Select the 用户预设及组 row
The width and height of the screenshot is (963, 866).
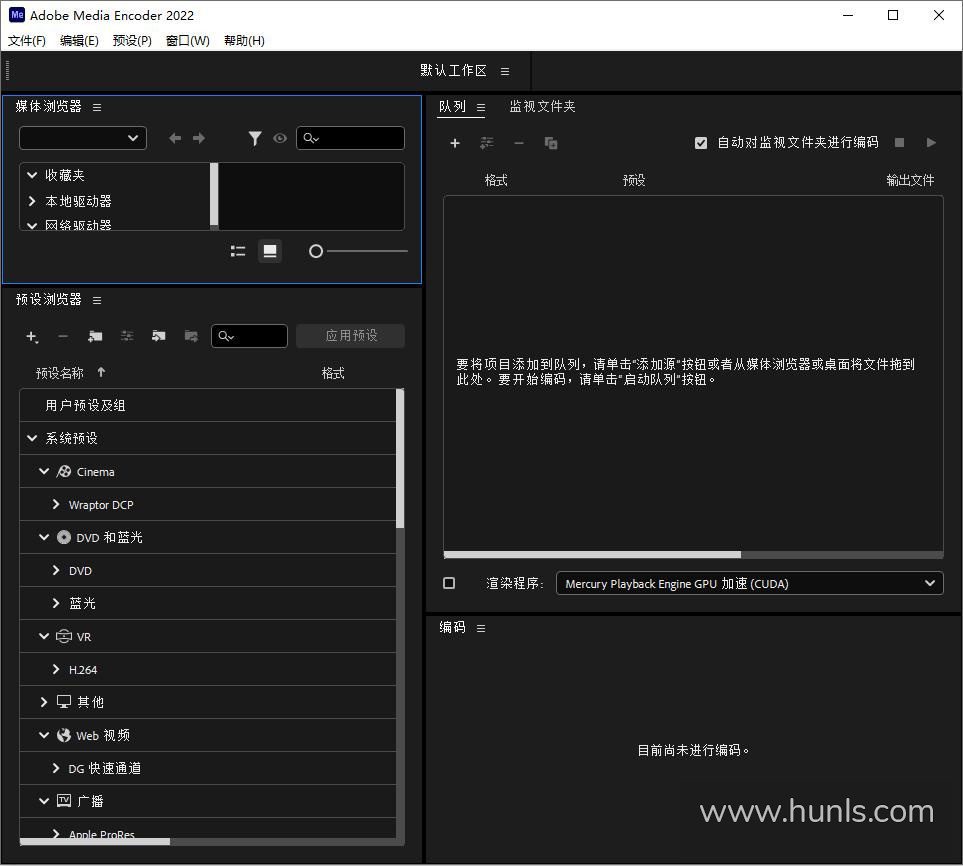(208, 405)
